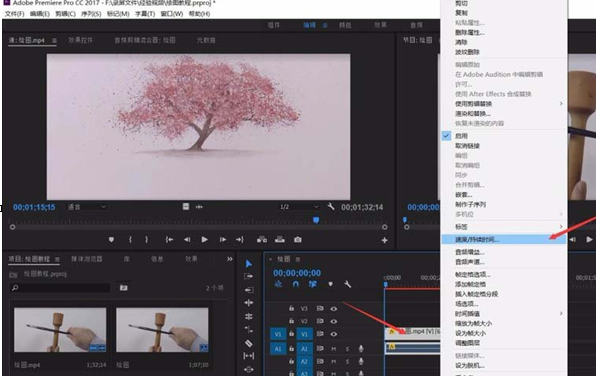The height and width of the screenshot is (376, 596).
Task: Toggle V3 track output eye
Action: coord(334,309)
